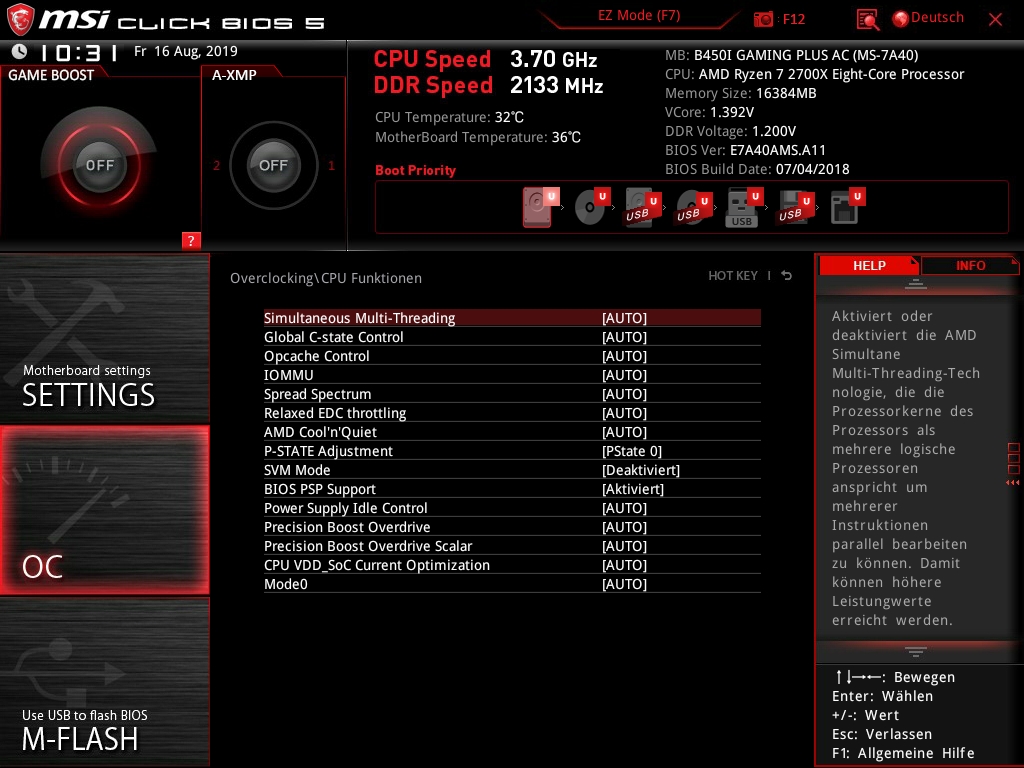Select the USB CD/DVD boot device icon

(x=694, y=207)
